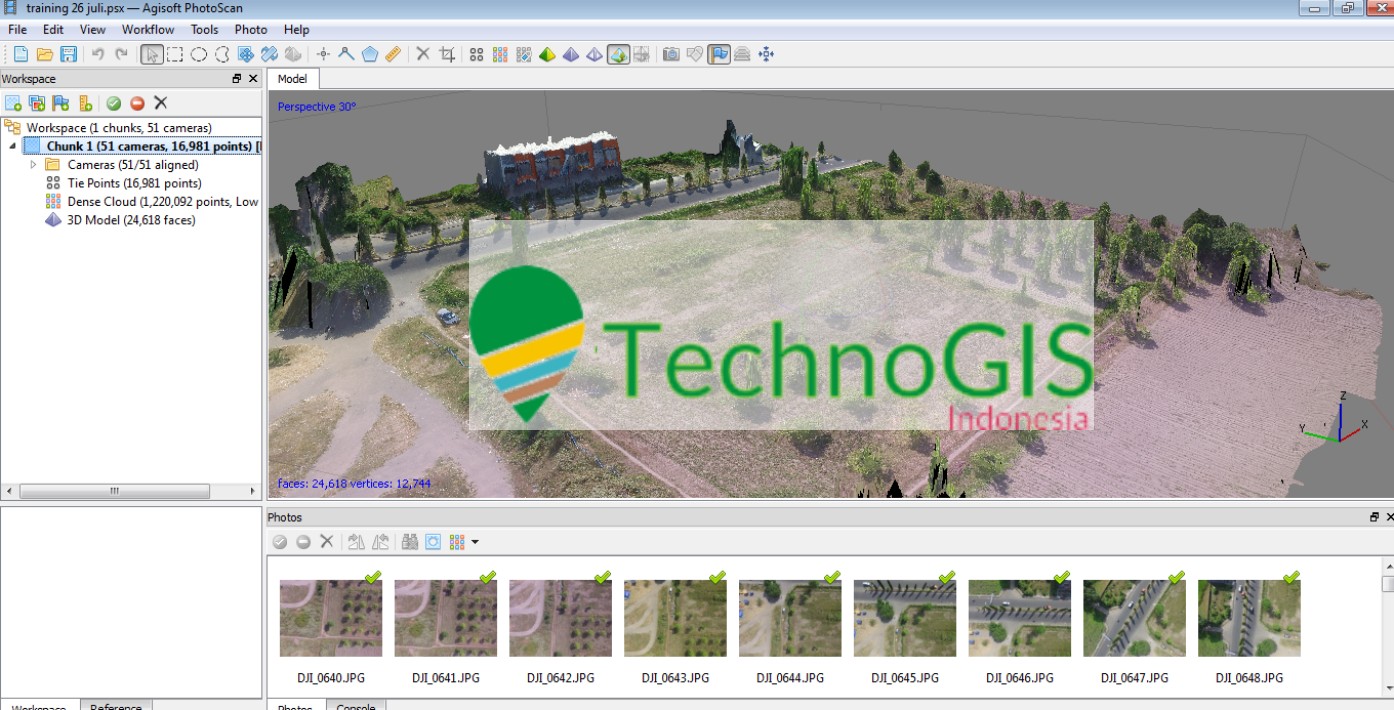
Task: Disable items with red icon in Workspace
Action: [138, 103]
